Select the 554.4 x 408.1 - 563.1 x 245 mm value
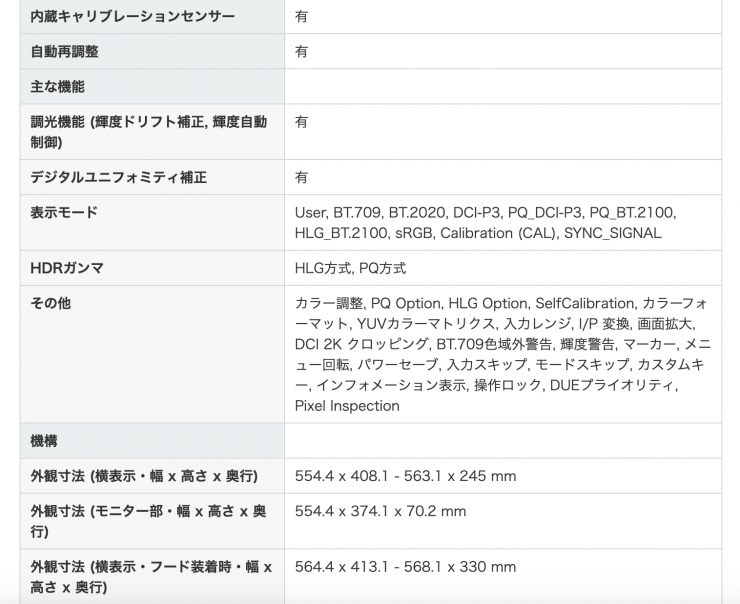The width and height of the screenshot is (740, 604). (405, 476)
